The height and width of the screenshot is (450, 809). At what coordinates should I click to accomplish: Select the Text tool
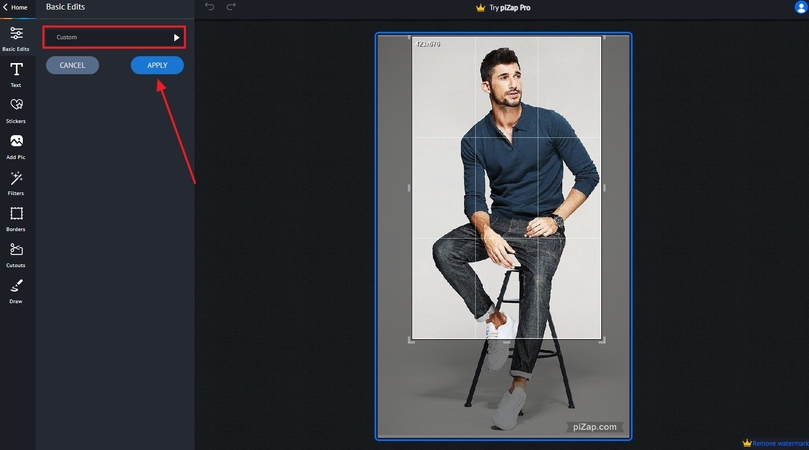point(16,75)
